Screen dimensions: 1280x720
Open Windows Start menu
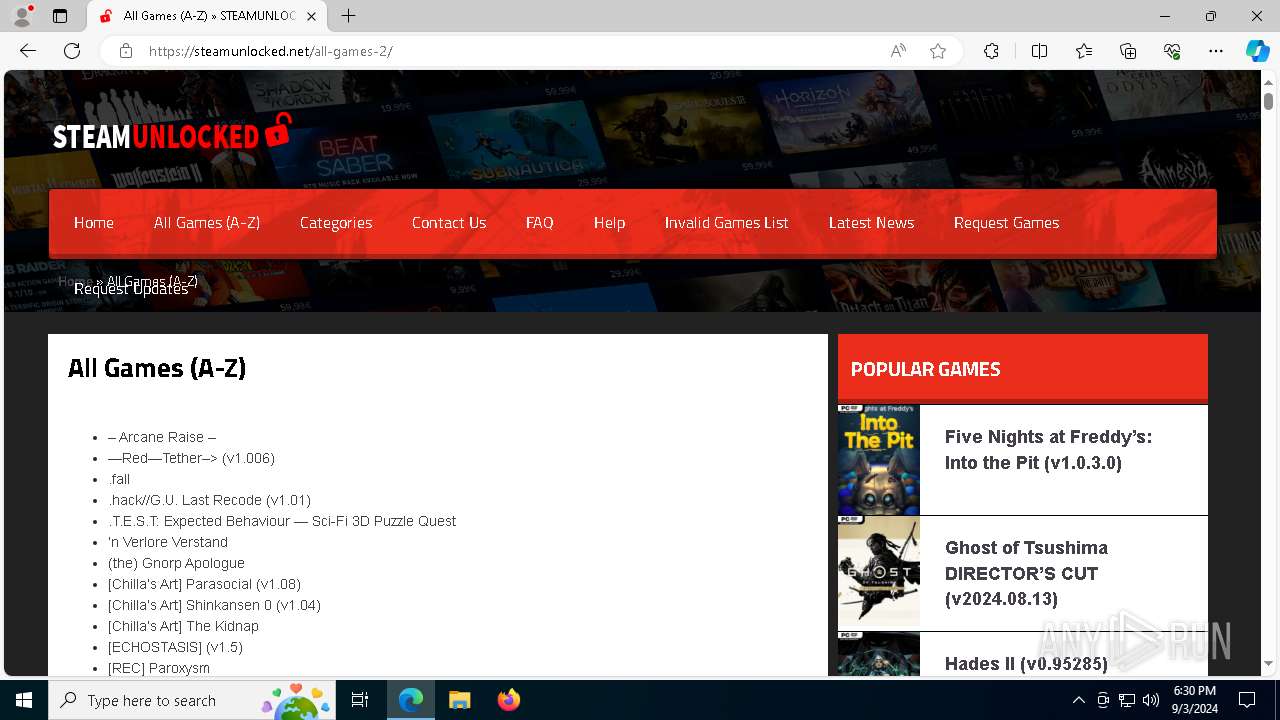pos(24,700)
